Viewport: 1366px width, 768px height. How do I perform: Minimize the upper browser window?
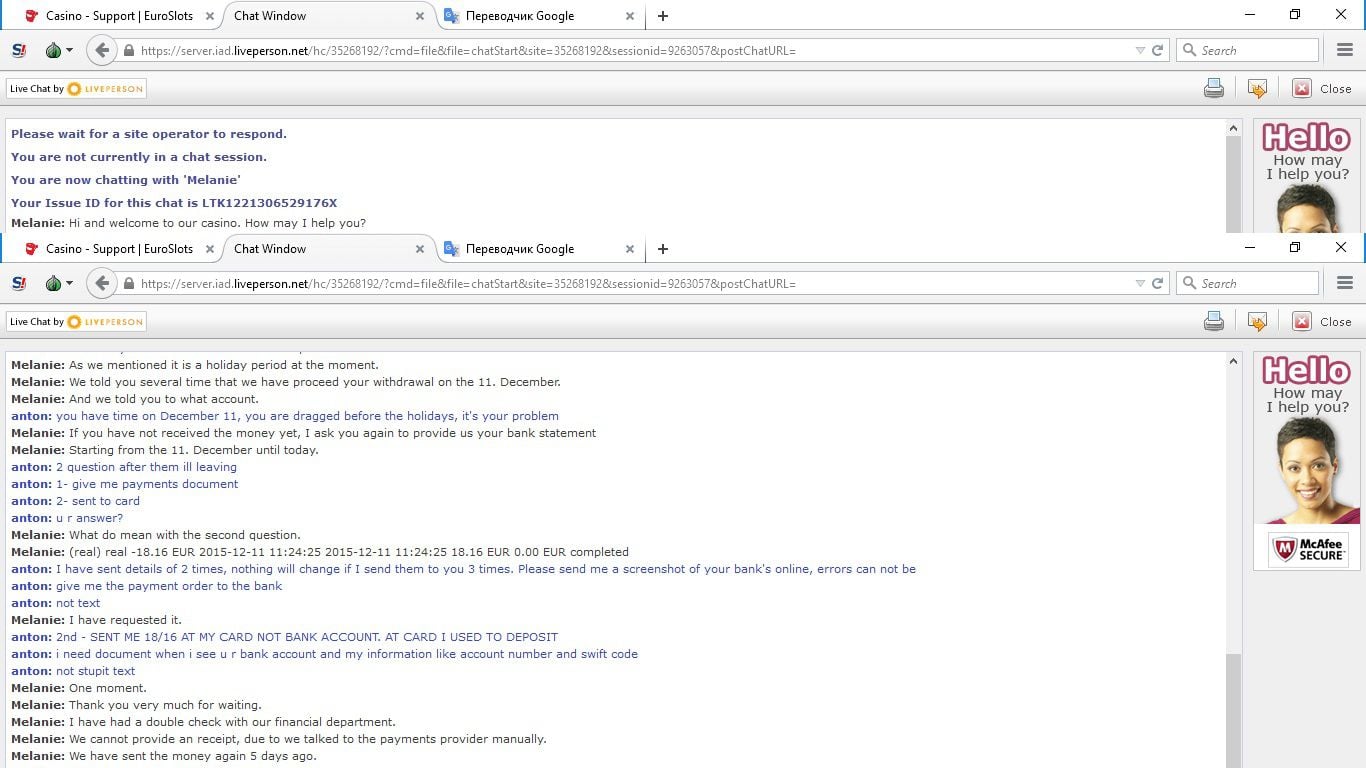1250,15
